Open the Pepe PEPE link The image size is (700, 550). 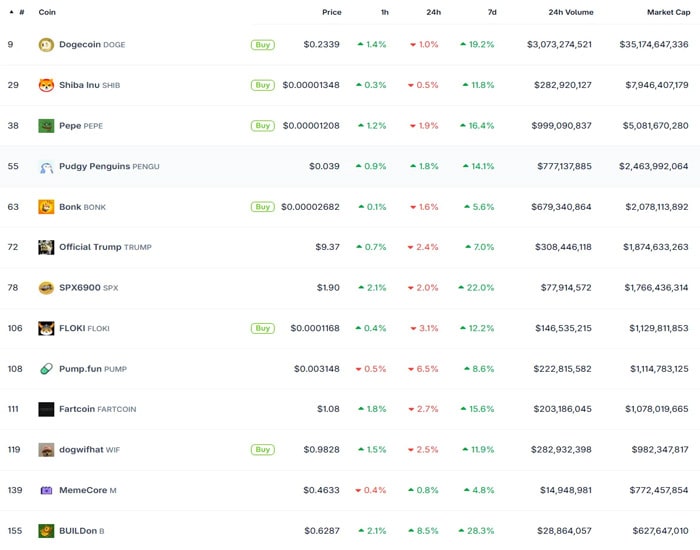(81, 126)
